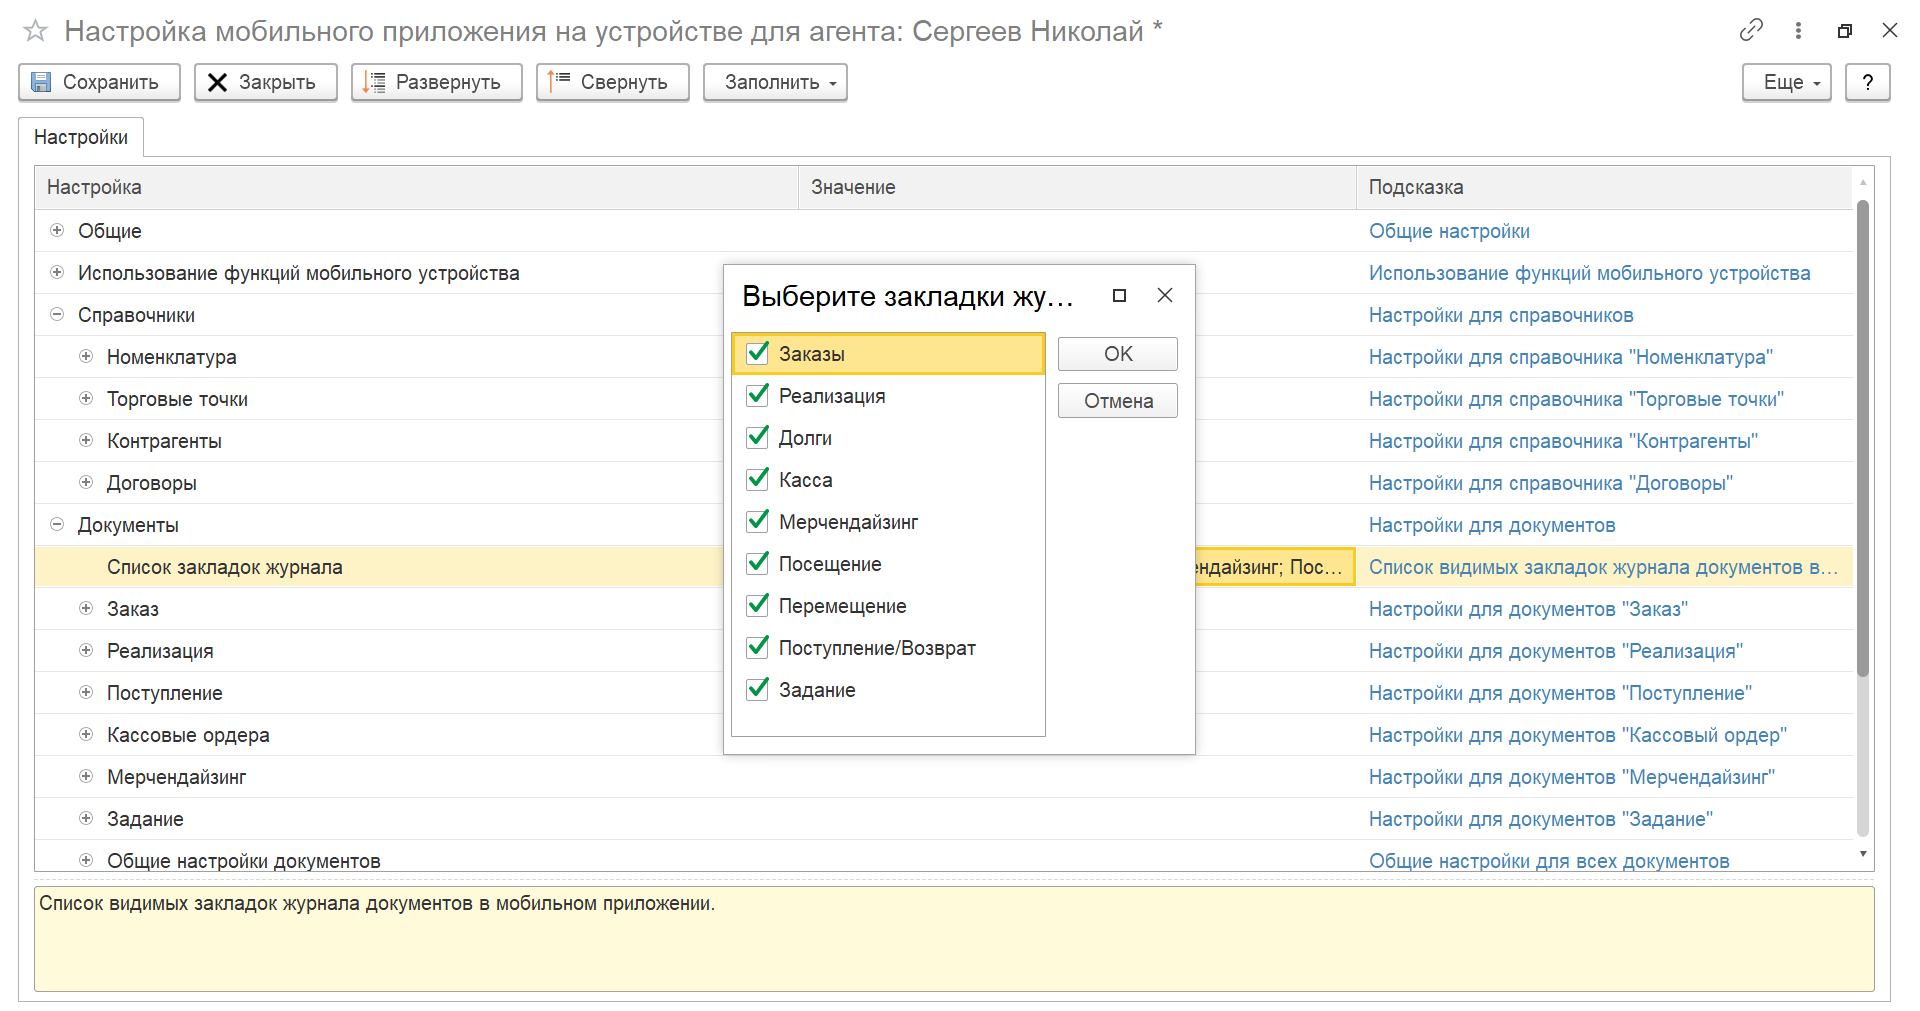Click the Общие настройки hint cell
Viewport: 1920px width, 1011px height.
pyautogui.click(x=1449, y=231)
